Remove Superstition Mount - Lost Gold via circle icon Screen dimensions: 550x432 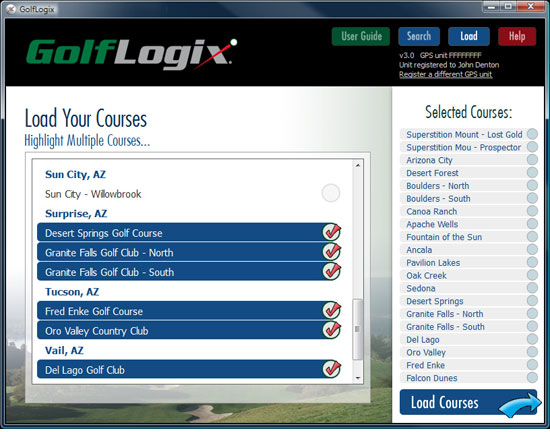tap(532, 134)
